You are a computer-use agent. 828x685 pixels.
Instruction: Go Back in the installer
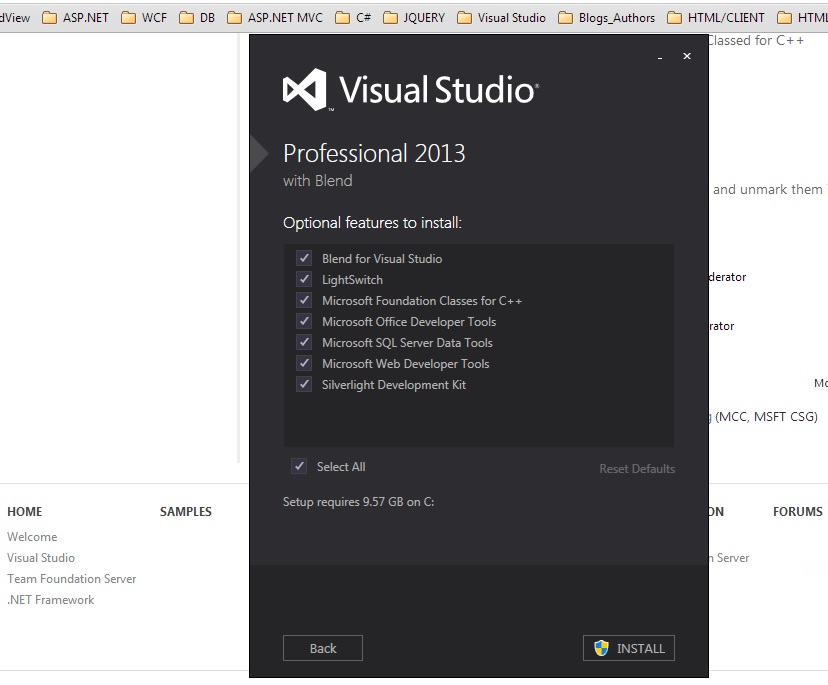tap(323, 648)
